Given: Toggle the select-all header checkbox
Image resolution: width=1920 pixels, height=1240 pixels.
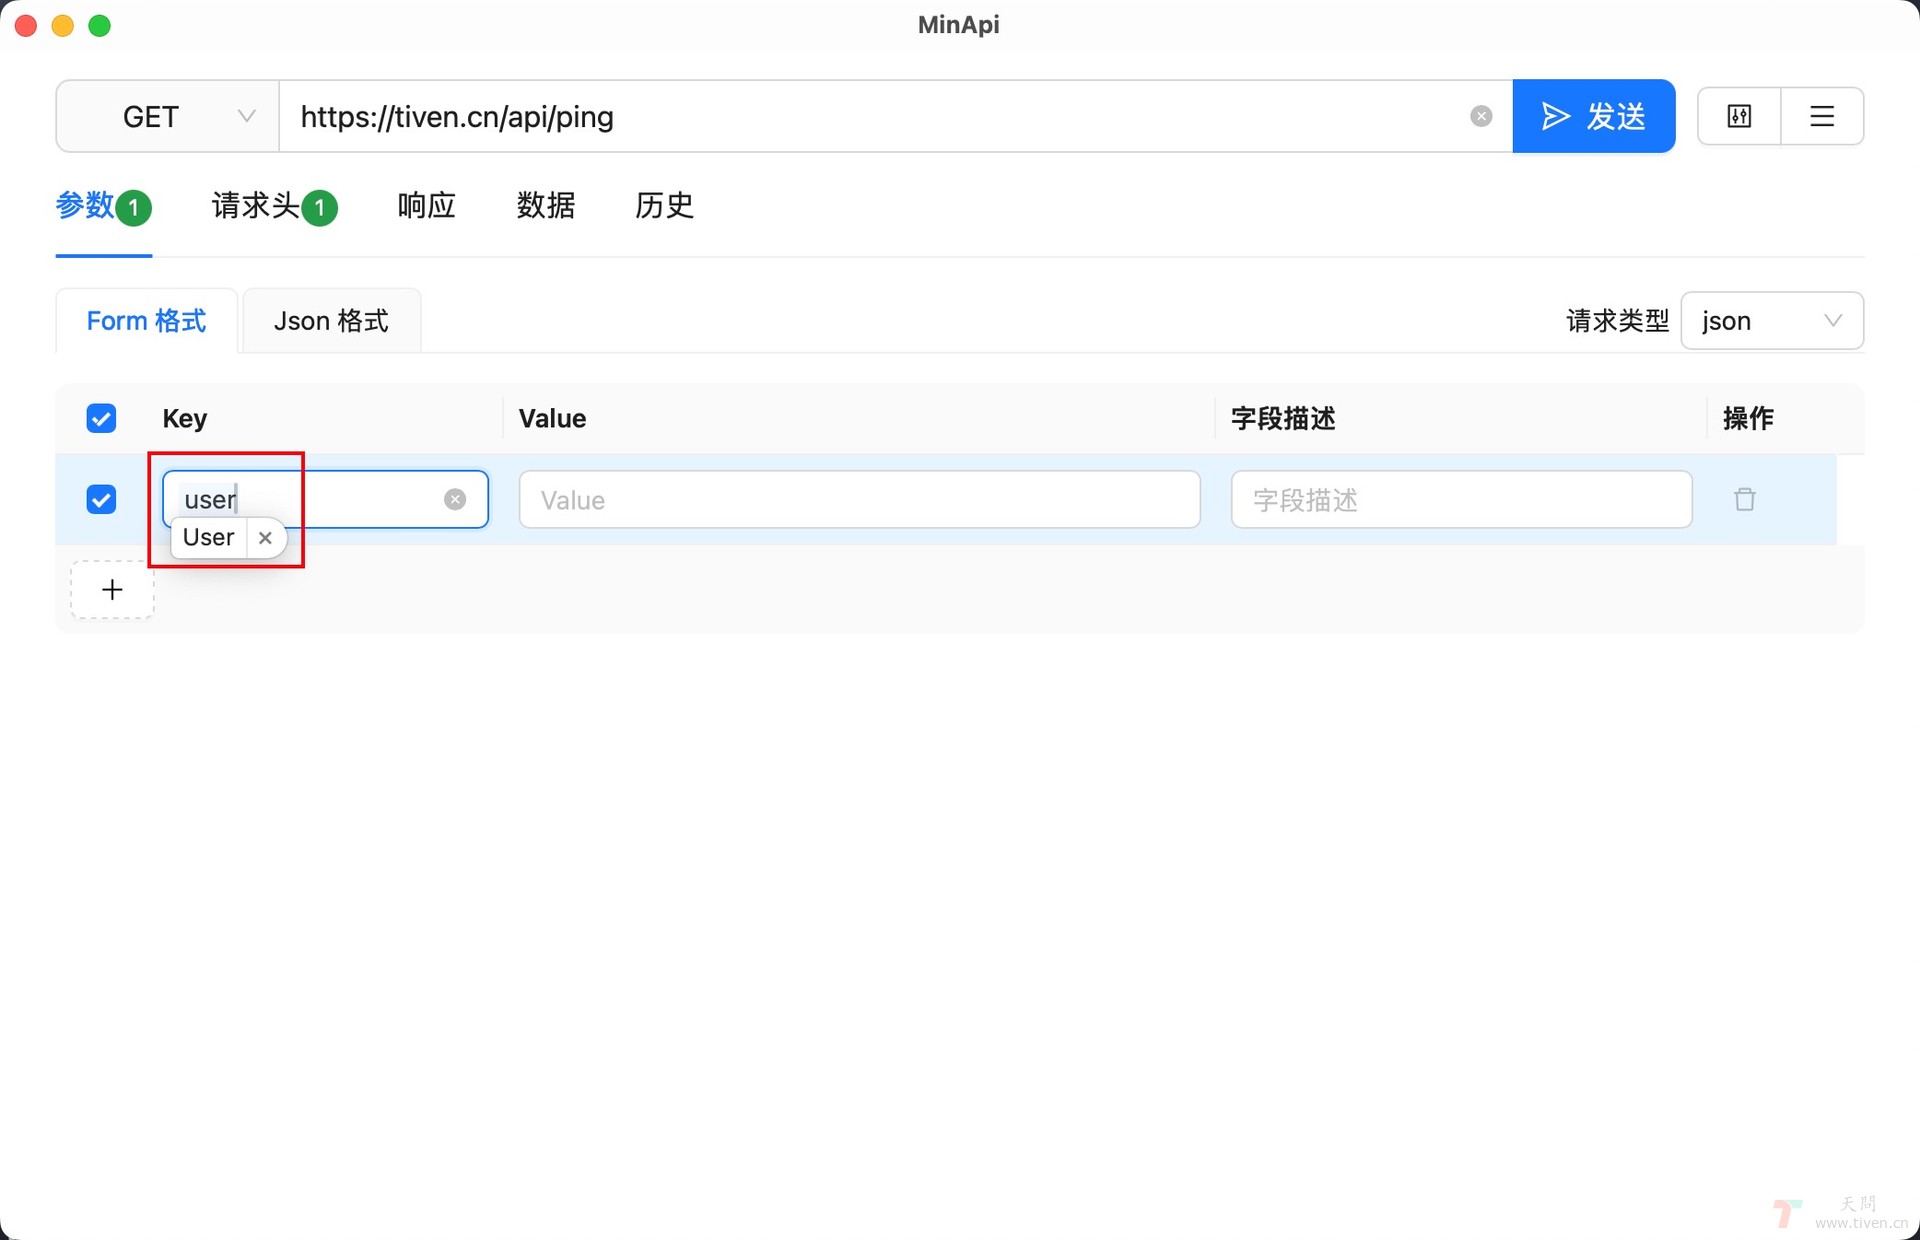Looking at the screenshot, I should (101, 418).
